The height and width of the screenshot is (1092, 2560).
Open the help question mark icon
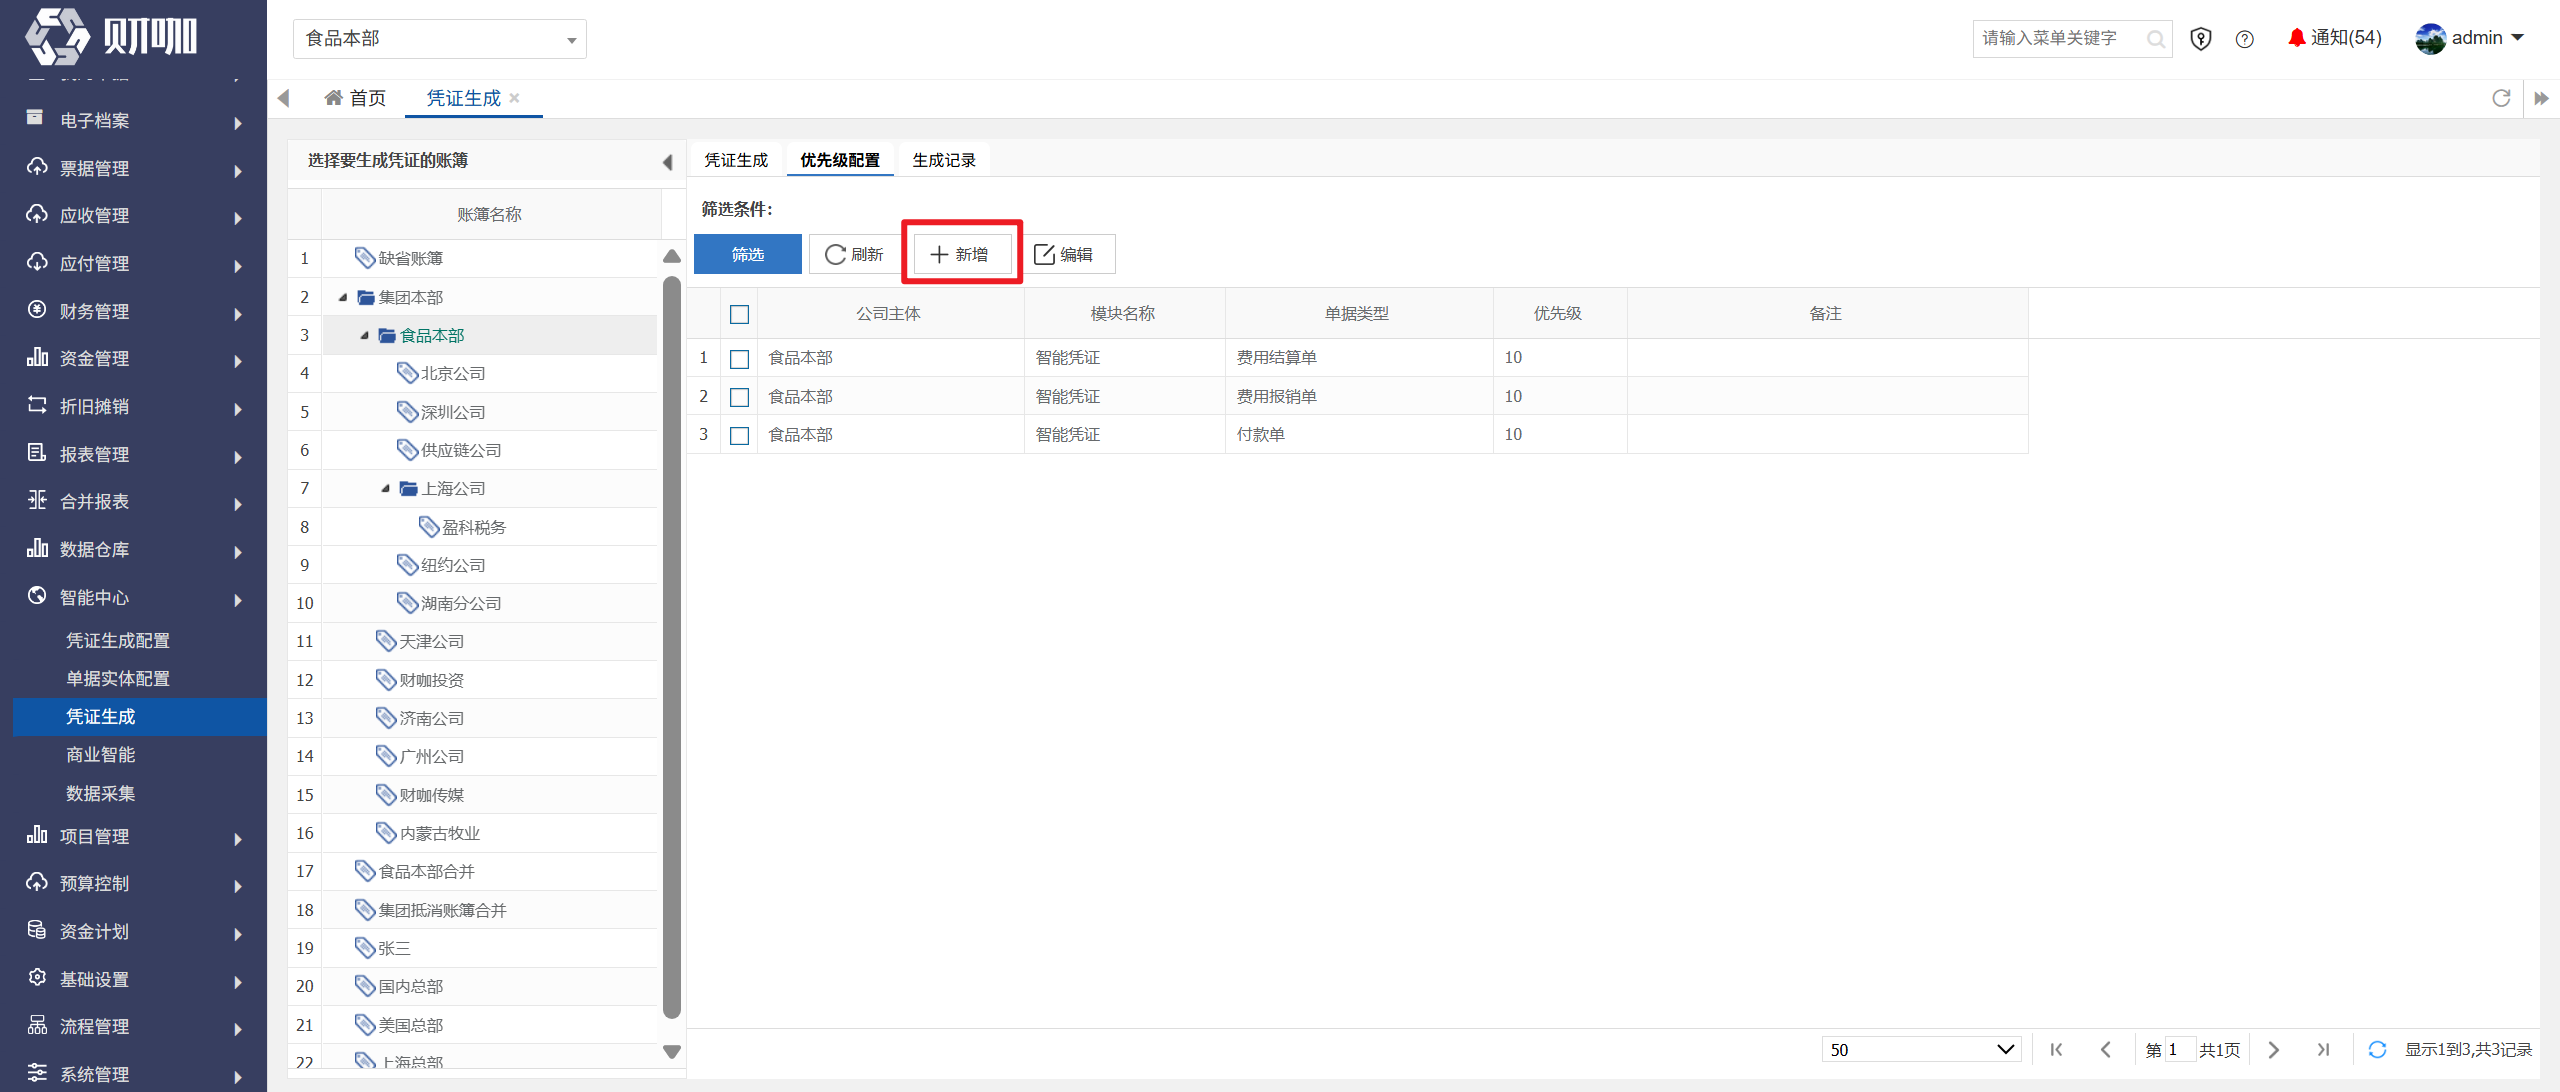click(2245, 39)
